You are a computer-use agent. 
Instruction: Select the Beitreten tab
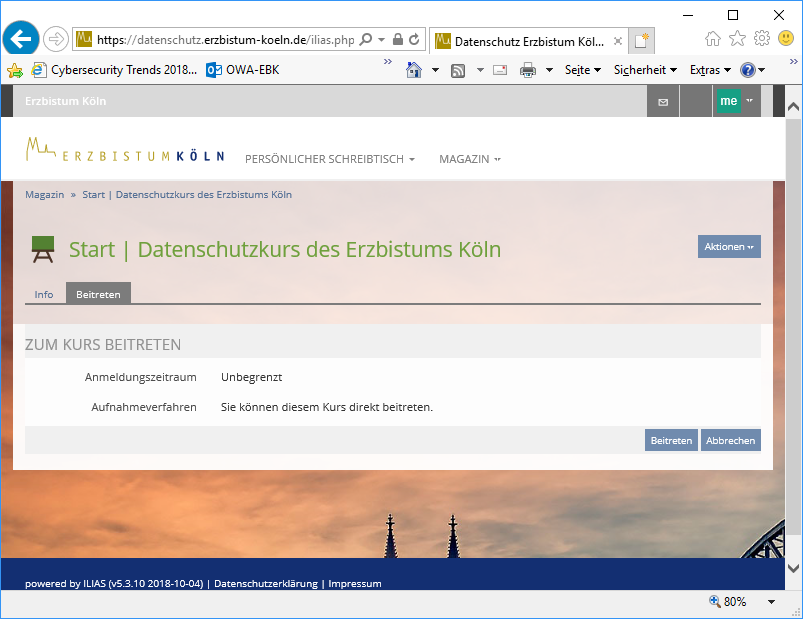click(x=98, y=293)
